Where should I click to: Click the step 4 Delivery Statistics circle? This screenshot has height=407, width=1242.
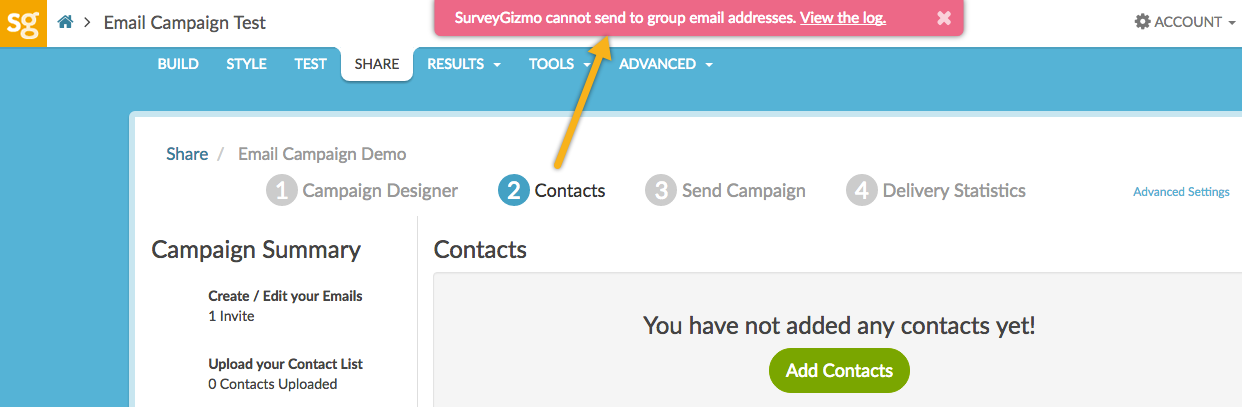point(862,190)
